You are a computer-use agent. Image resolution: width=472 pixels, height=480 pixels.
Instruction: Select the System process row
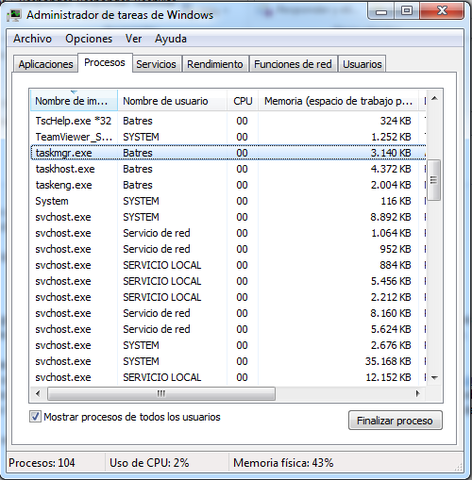[x=228, y=201]
